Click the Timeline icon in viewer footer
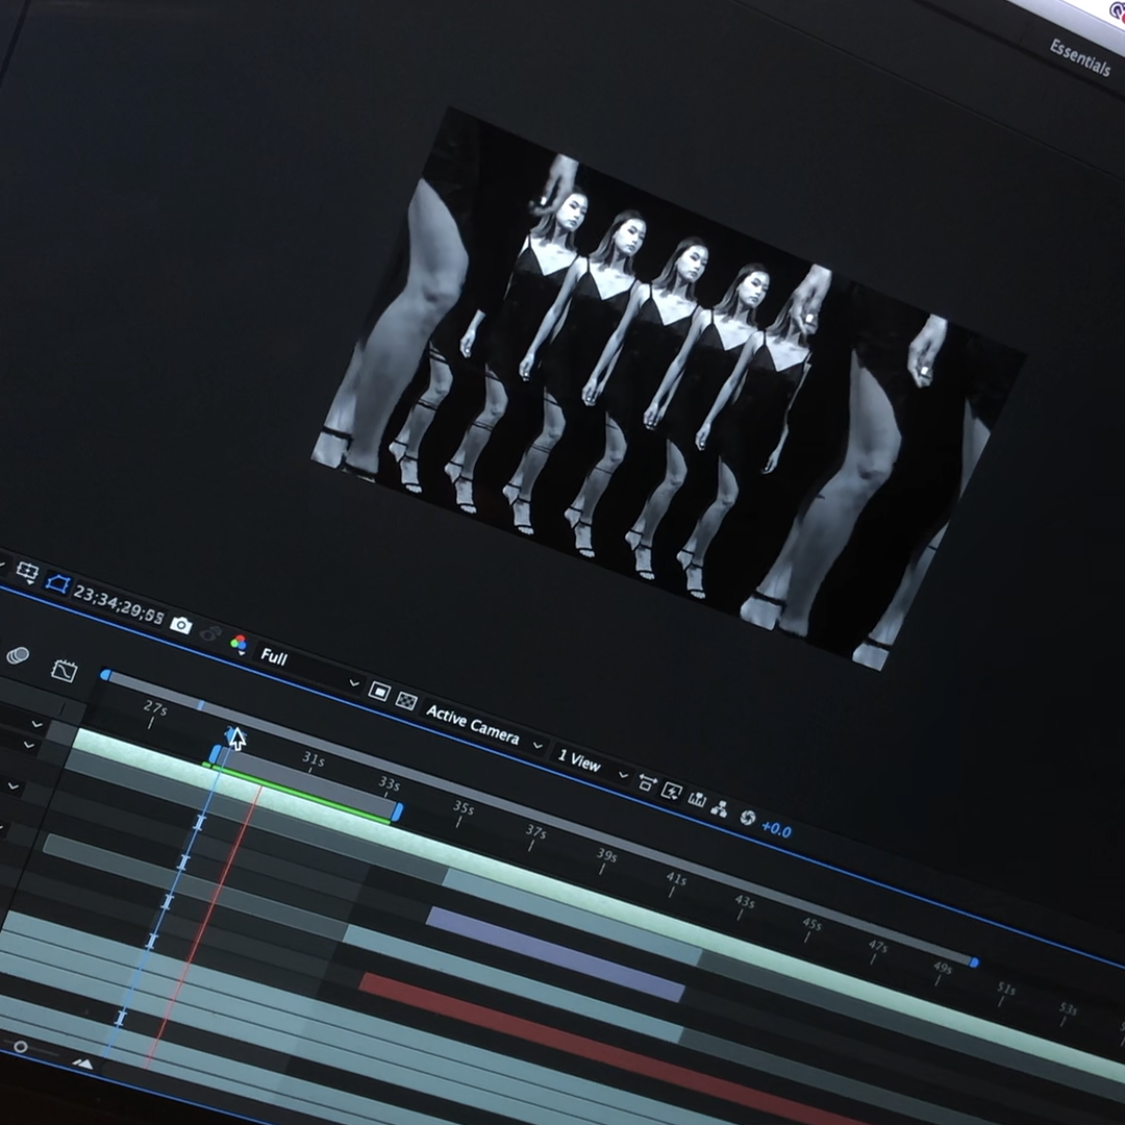This screenshot has width=1125, height=1125. (x=696, y=799)
